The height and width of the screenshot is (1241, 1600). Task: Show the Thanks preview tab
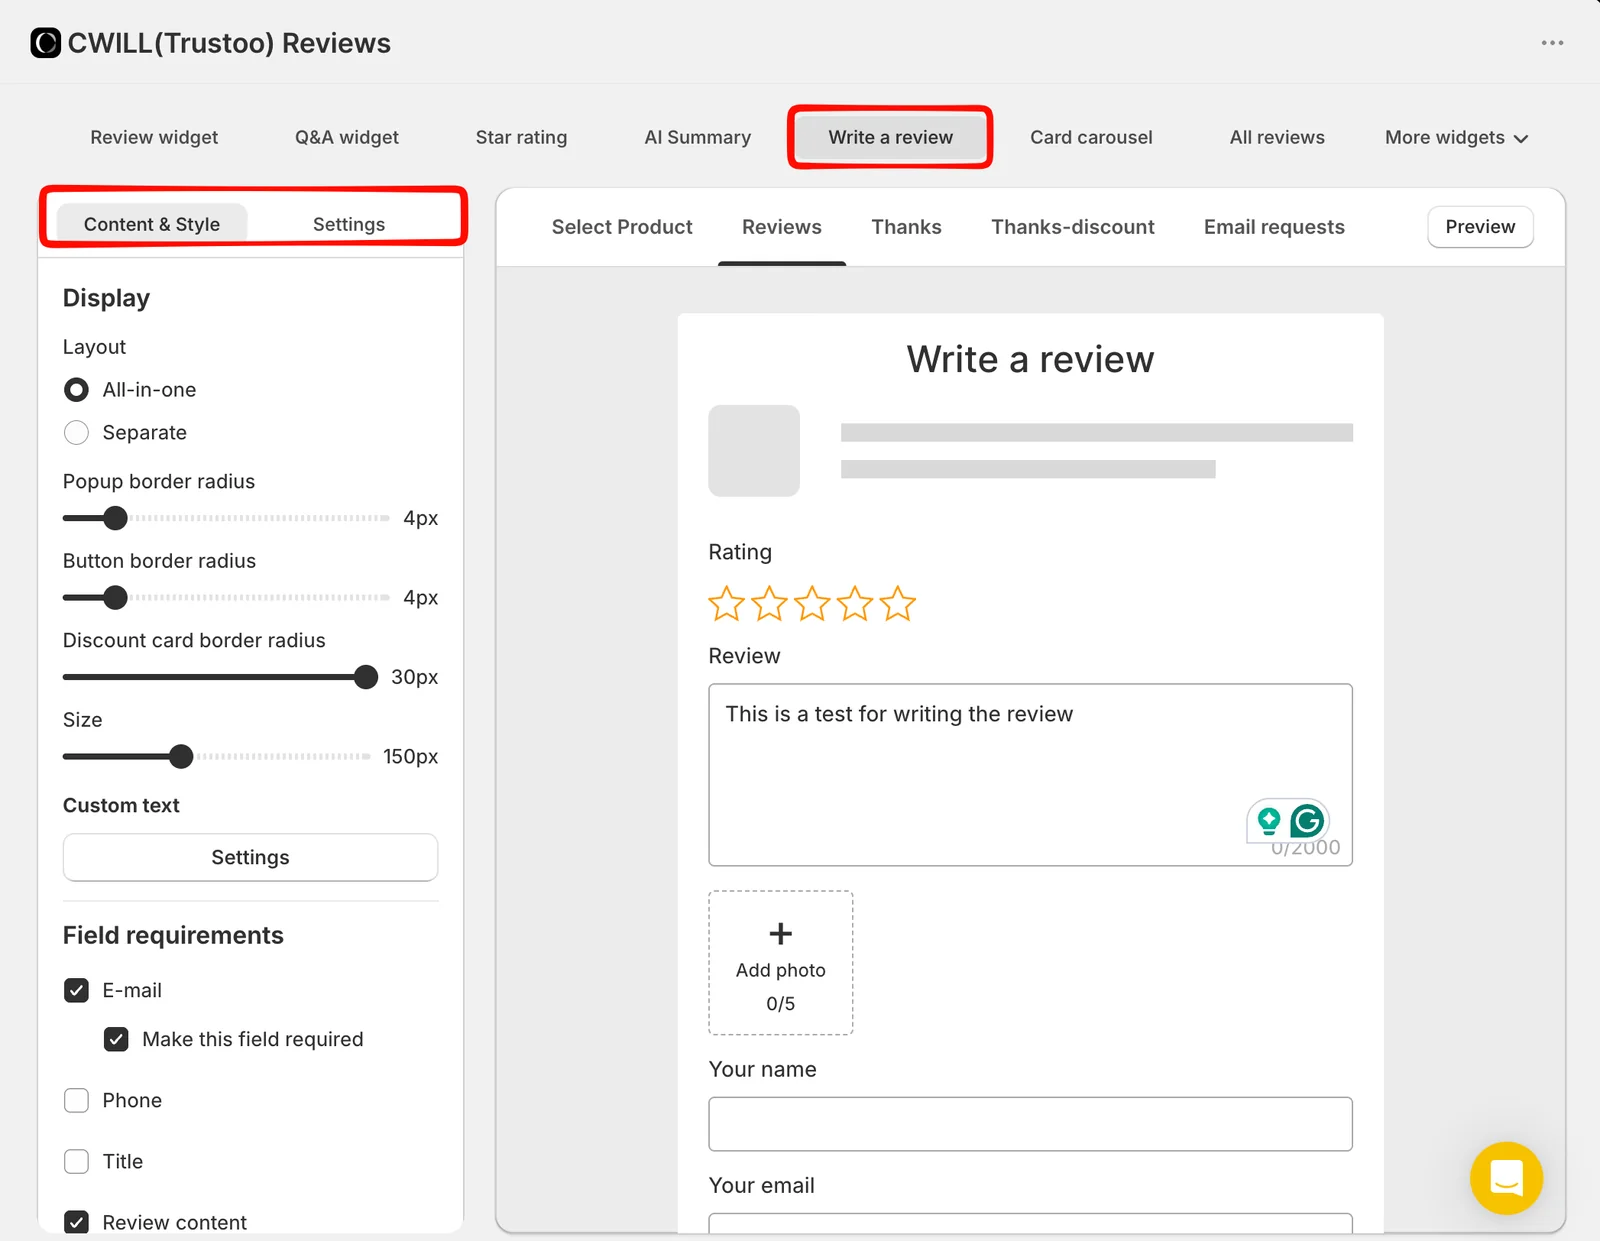click(906, 227)
